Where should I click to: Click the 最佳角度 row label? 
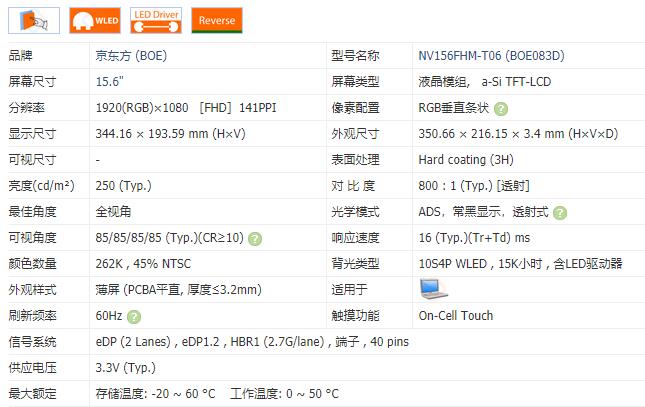[x=32, y=212]
